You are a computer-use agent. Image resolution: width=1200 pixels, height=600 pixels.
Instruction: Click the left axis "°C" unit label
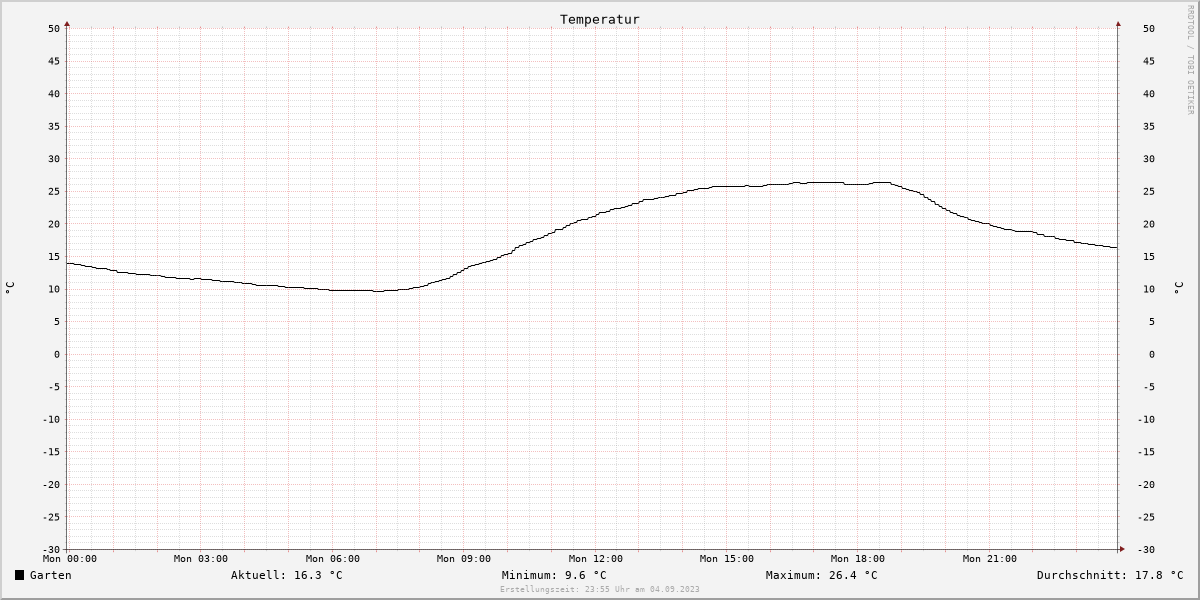(10, 288)
